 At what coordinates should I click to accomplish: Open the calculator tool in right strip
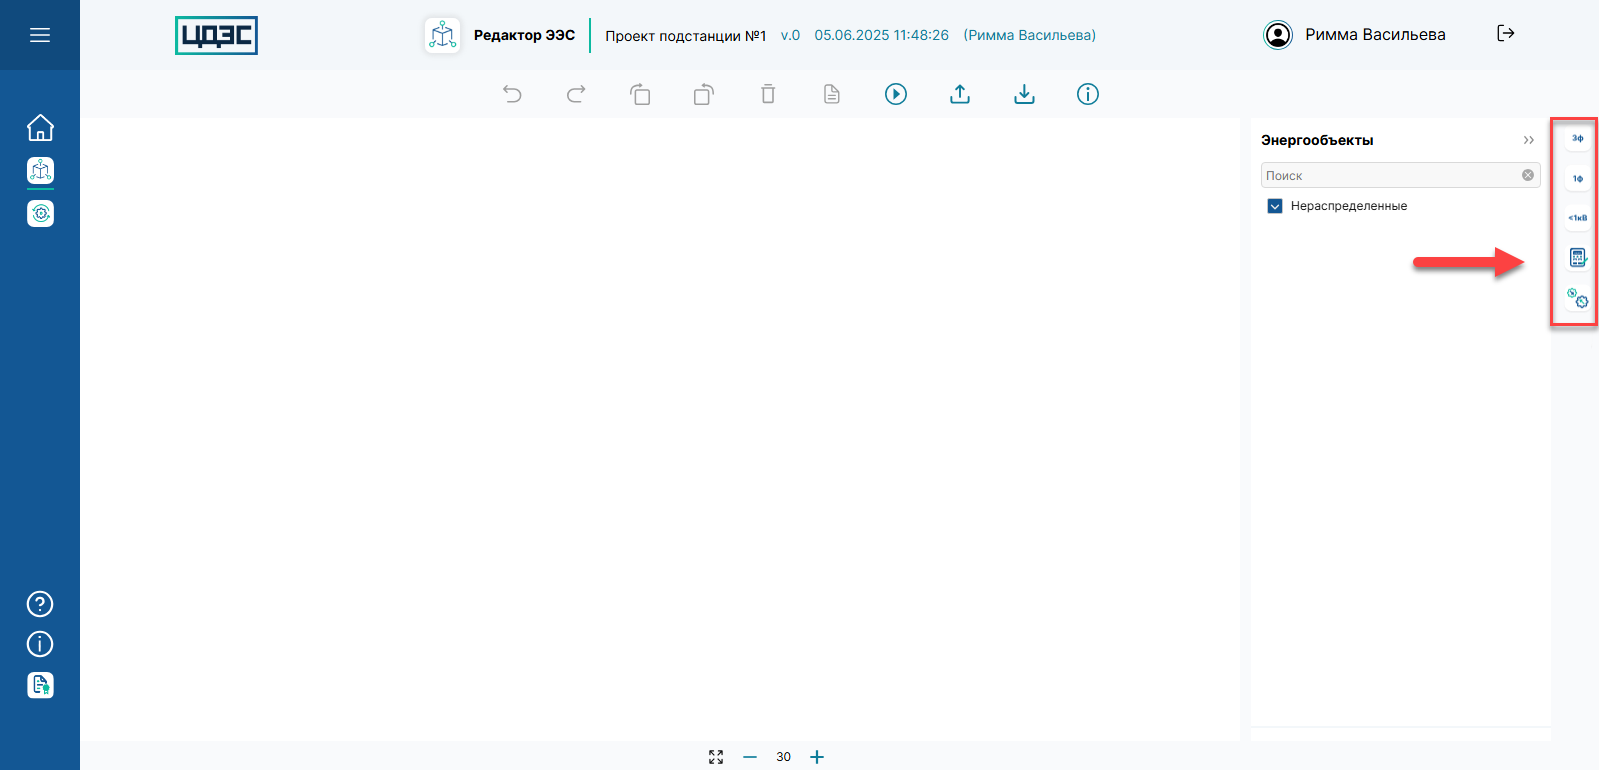pyautogui.click(x=1577, y=258)
